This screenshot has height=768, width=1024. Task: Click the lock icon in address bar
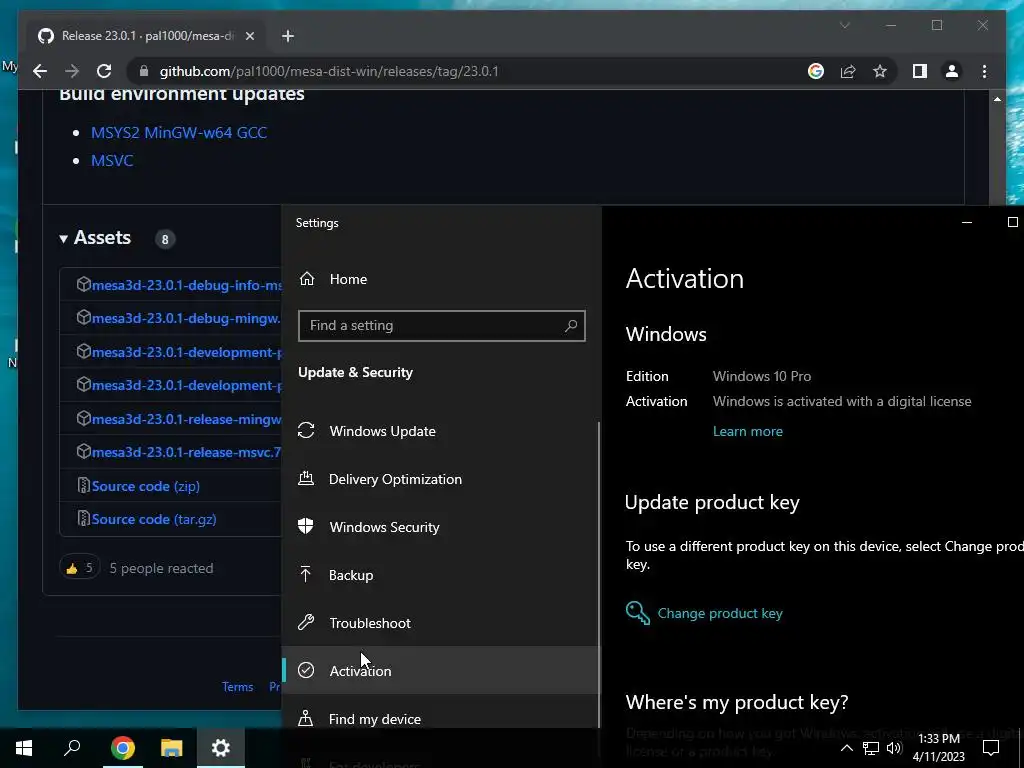click(x=144, y=71)
